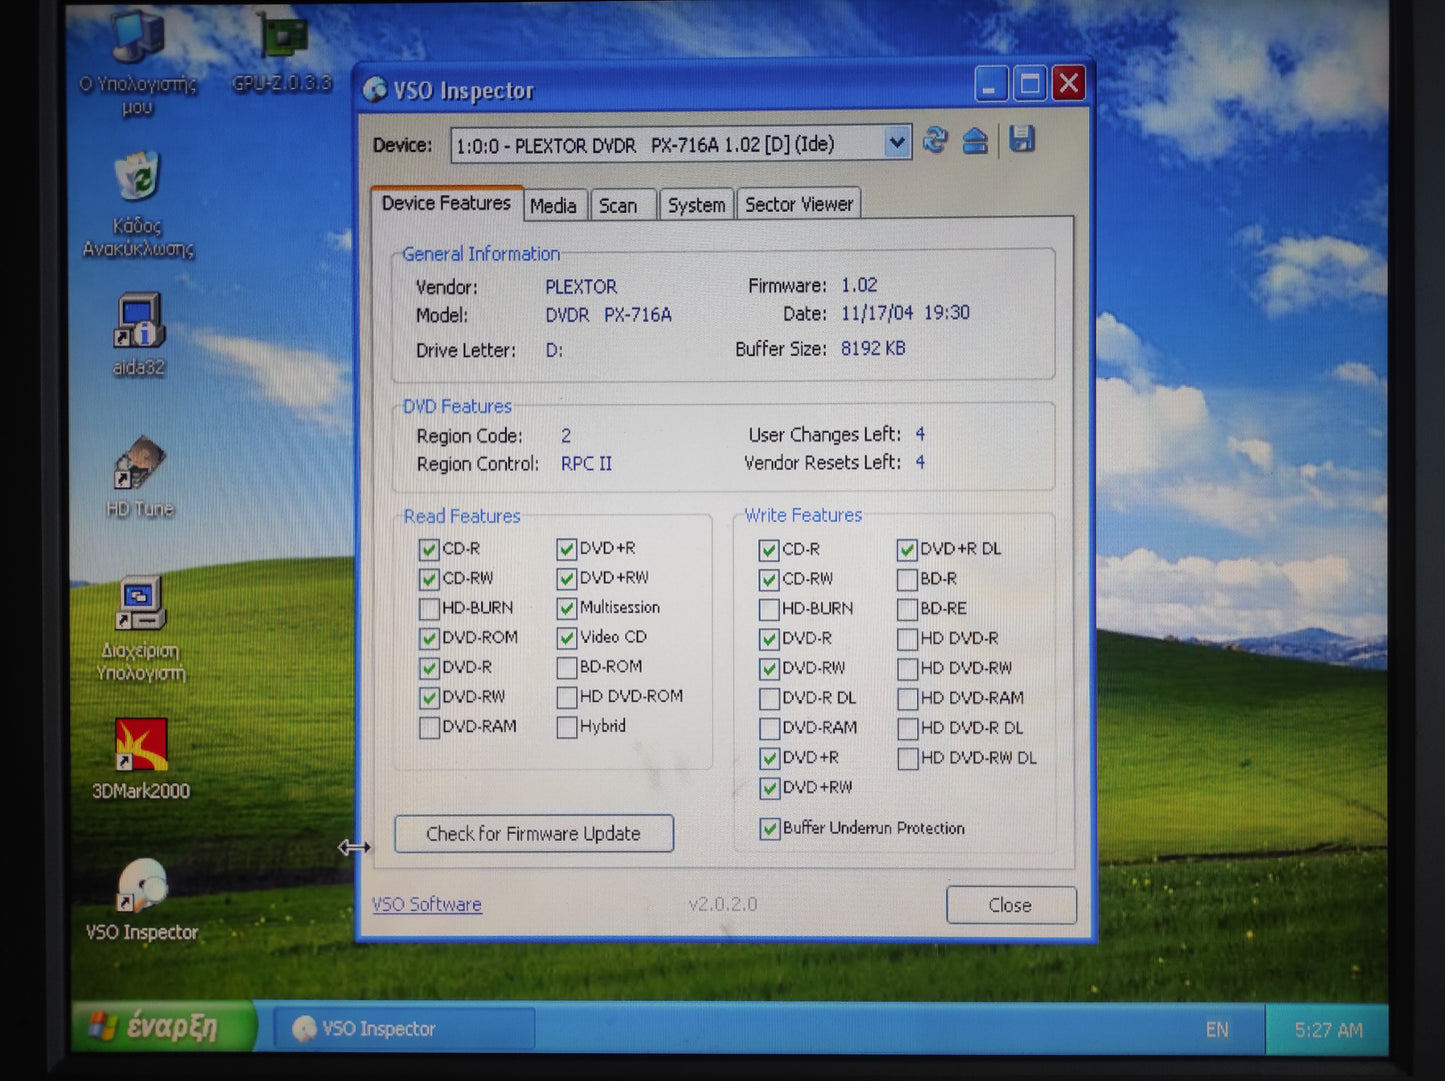Click the EN language indicator in taskbar
Image resolution: width=1445 pixels, height=1081 pixels.
click(1218, 1029)
